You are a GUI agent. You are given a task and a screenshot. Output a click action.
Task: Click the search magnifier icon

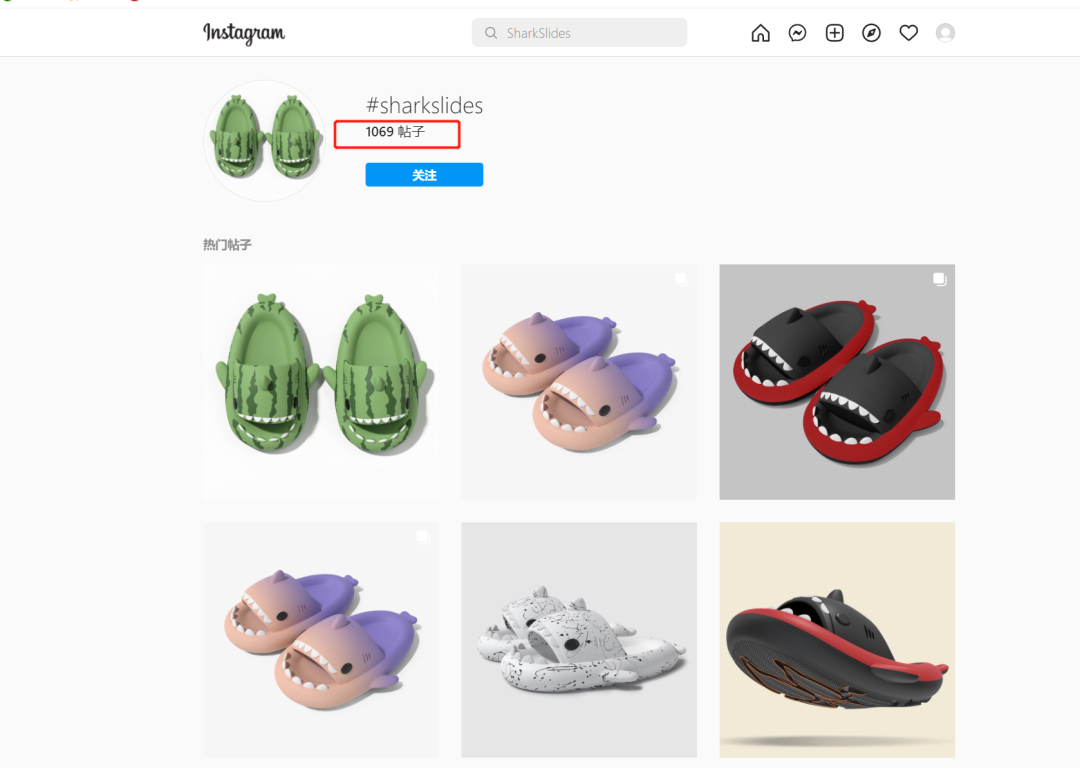pyautogui.click(x=491, y=33)
